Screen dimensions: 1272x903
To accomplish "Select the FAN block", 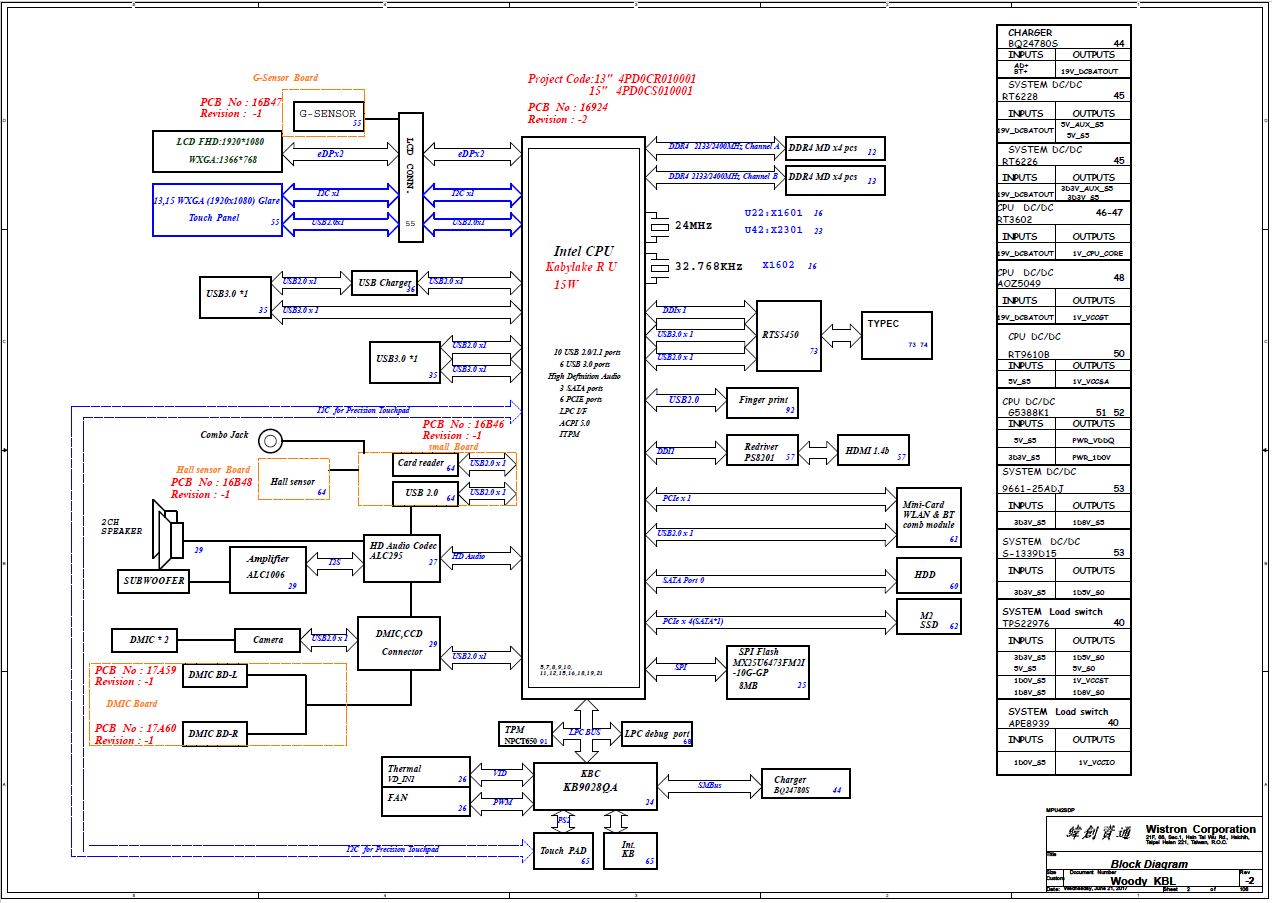I will [426, 802].
